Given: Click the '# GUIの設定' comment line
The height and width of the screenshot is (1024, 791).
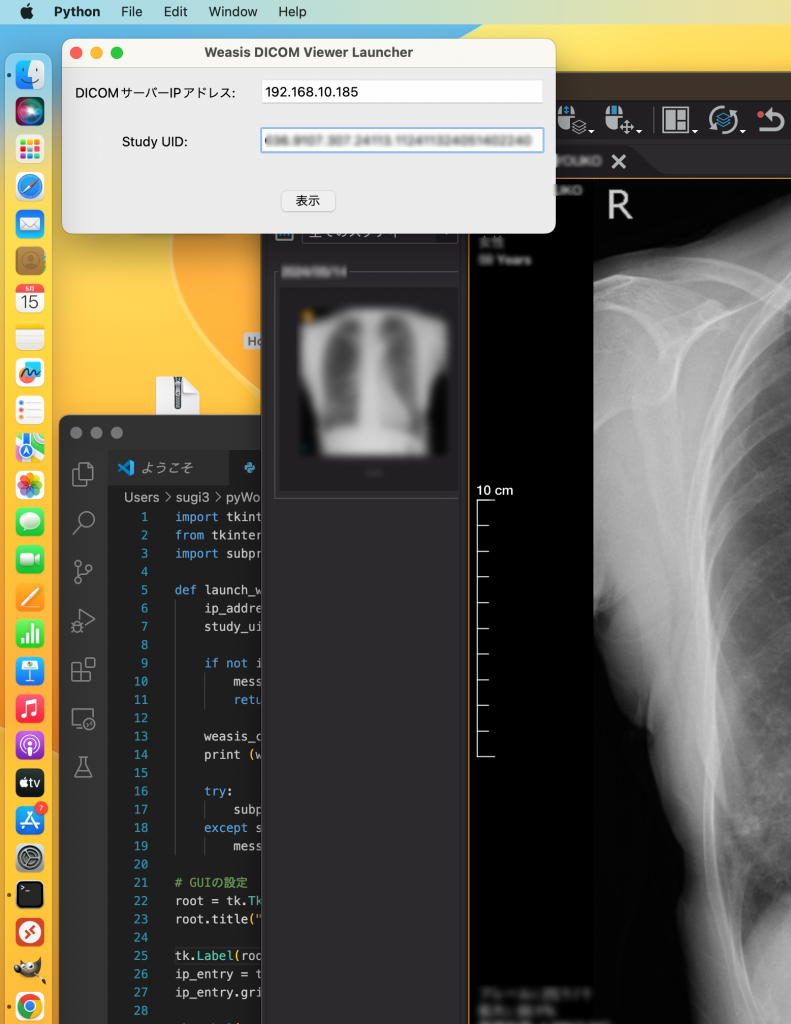Looking at the screenshot, I should point(211,882).
